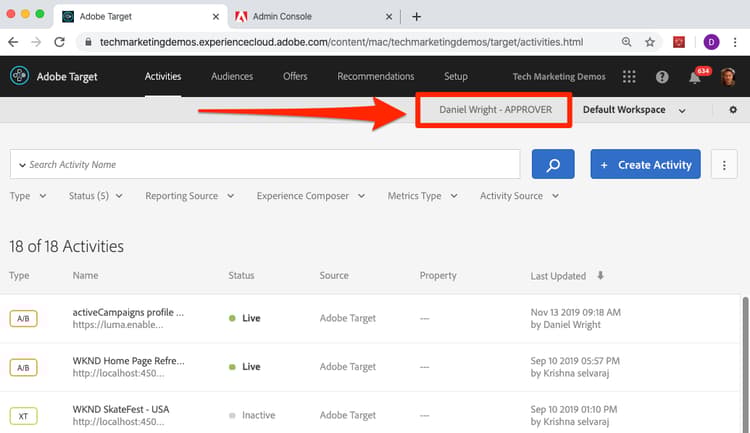Open the activeCampaigns profile activity
The width and height of the screenshot is (750, 433).
pyautogui.click(x=128, y=312)
